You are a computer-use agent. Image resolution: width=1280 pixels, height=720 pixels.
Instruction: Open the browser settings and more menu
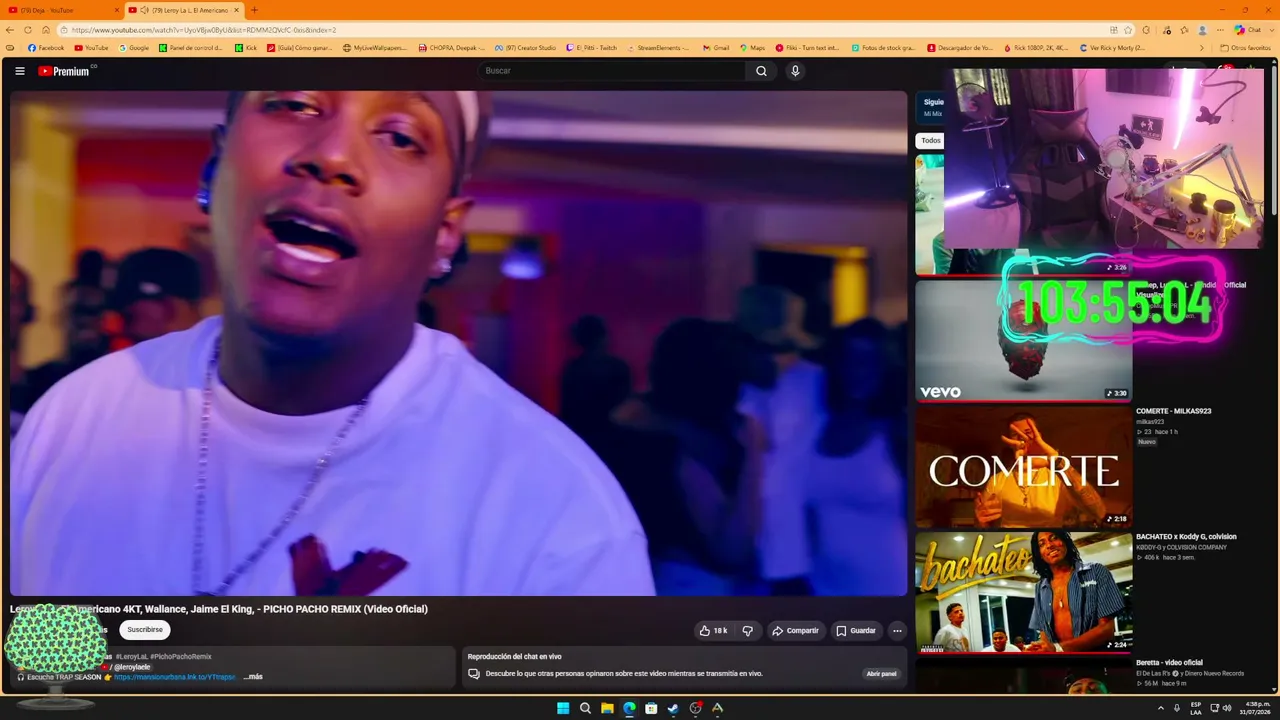pos(1219,30)
